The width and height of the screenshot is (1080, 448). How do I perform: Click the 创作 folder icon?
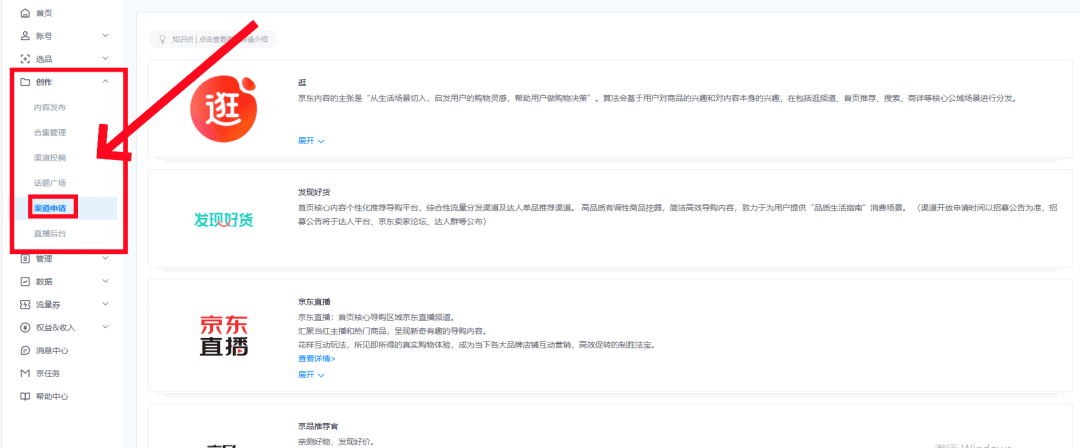(x=25, y=82)
